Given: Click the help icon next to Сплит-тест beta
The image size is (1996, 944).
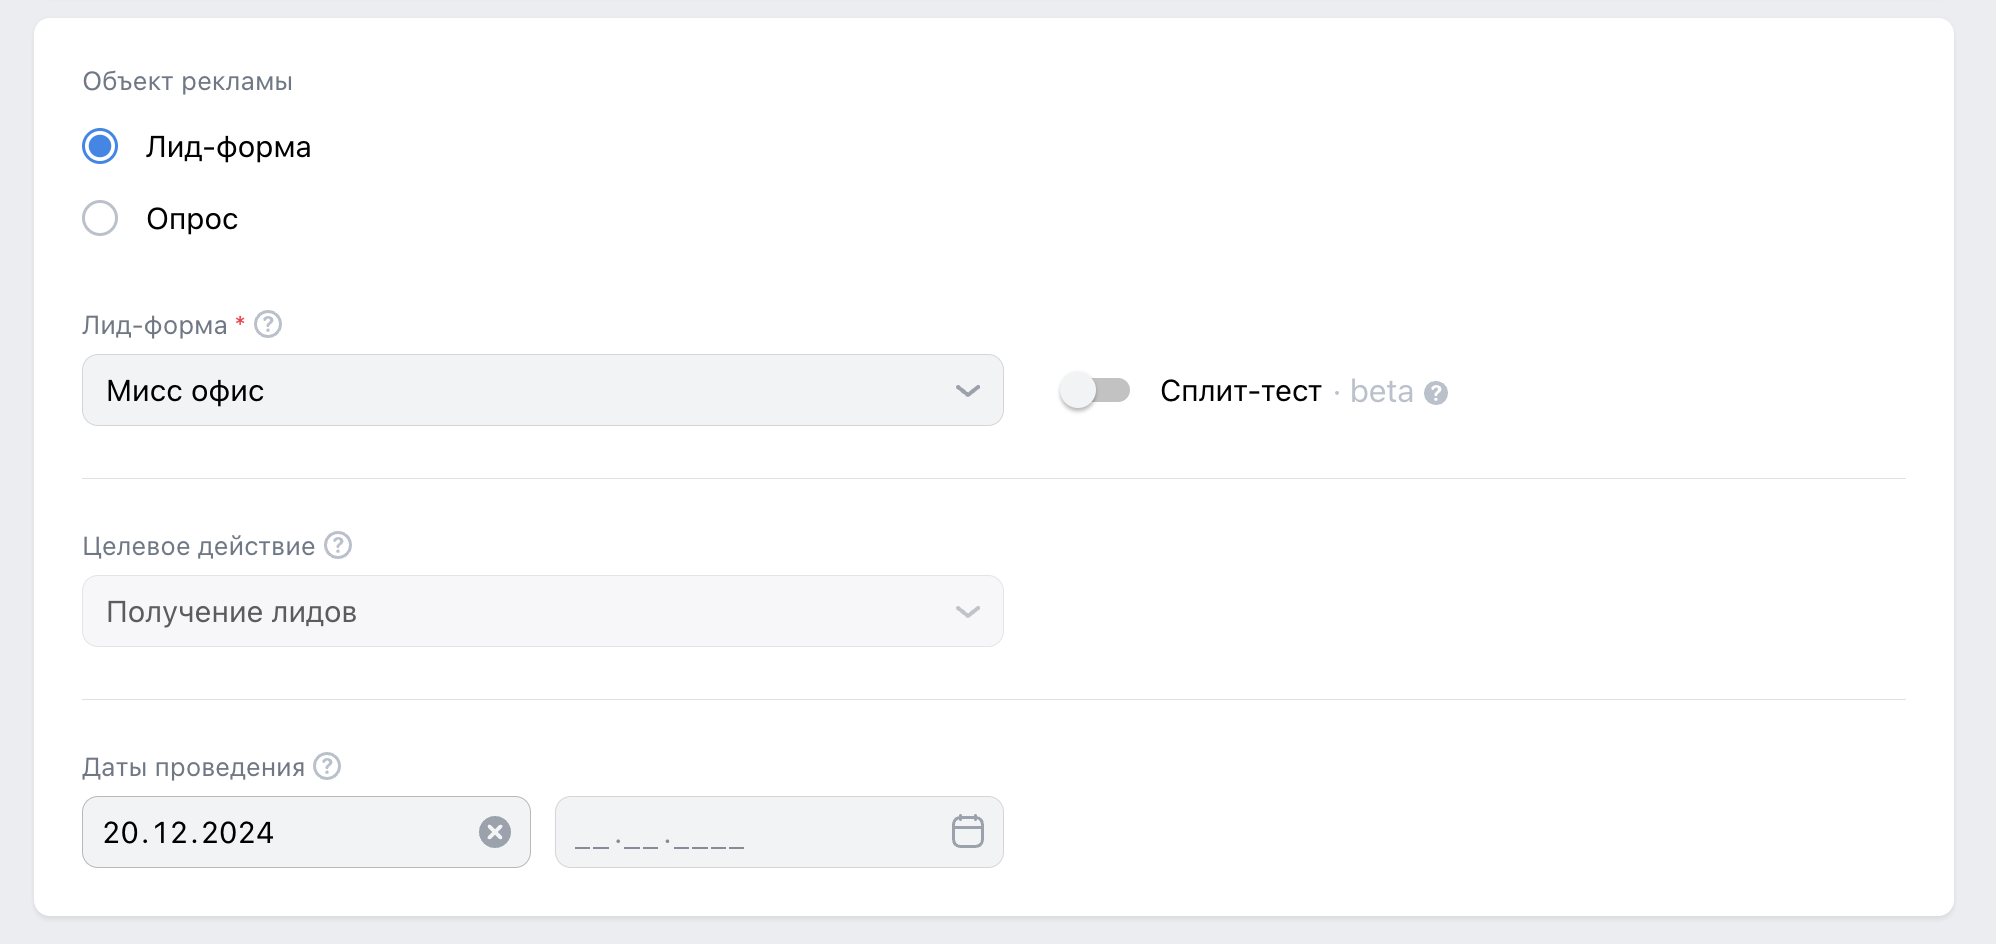Looking at the screenshot, I should 1436,393.
